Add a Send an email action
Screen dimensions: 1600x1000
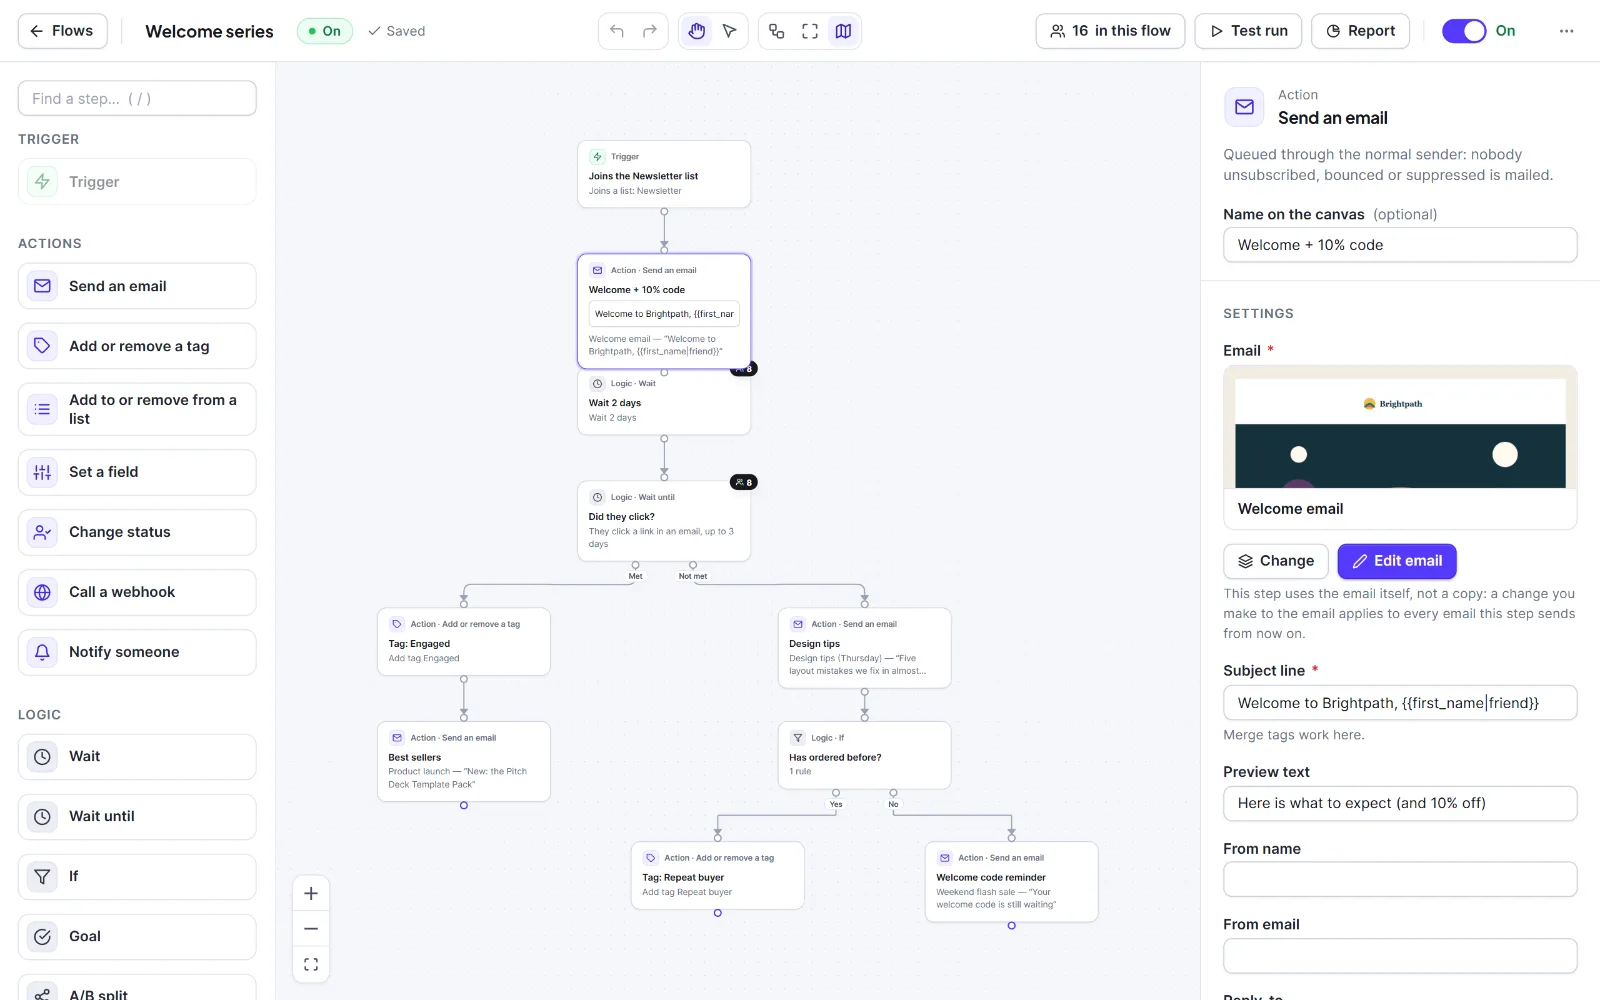[137, 286]
